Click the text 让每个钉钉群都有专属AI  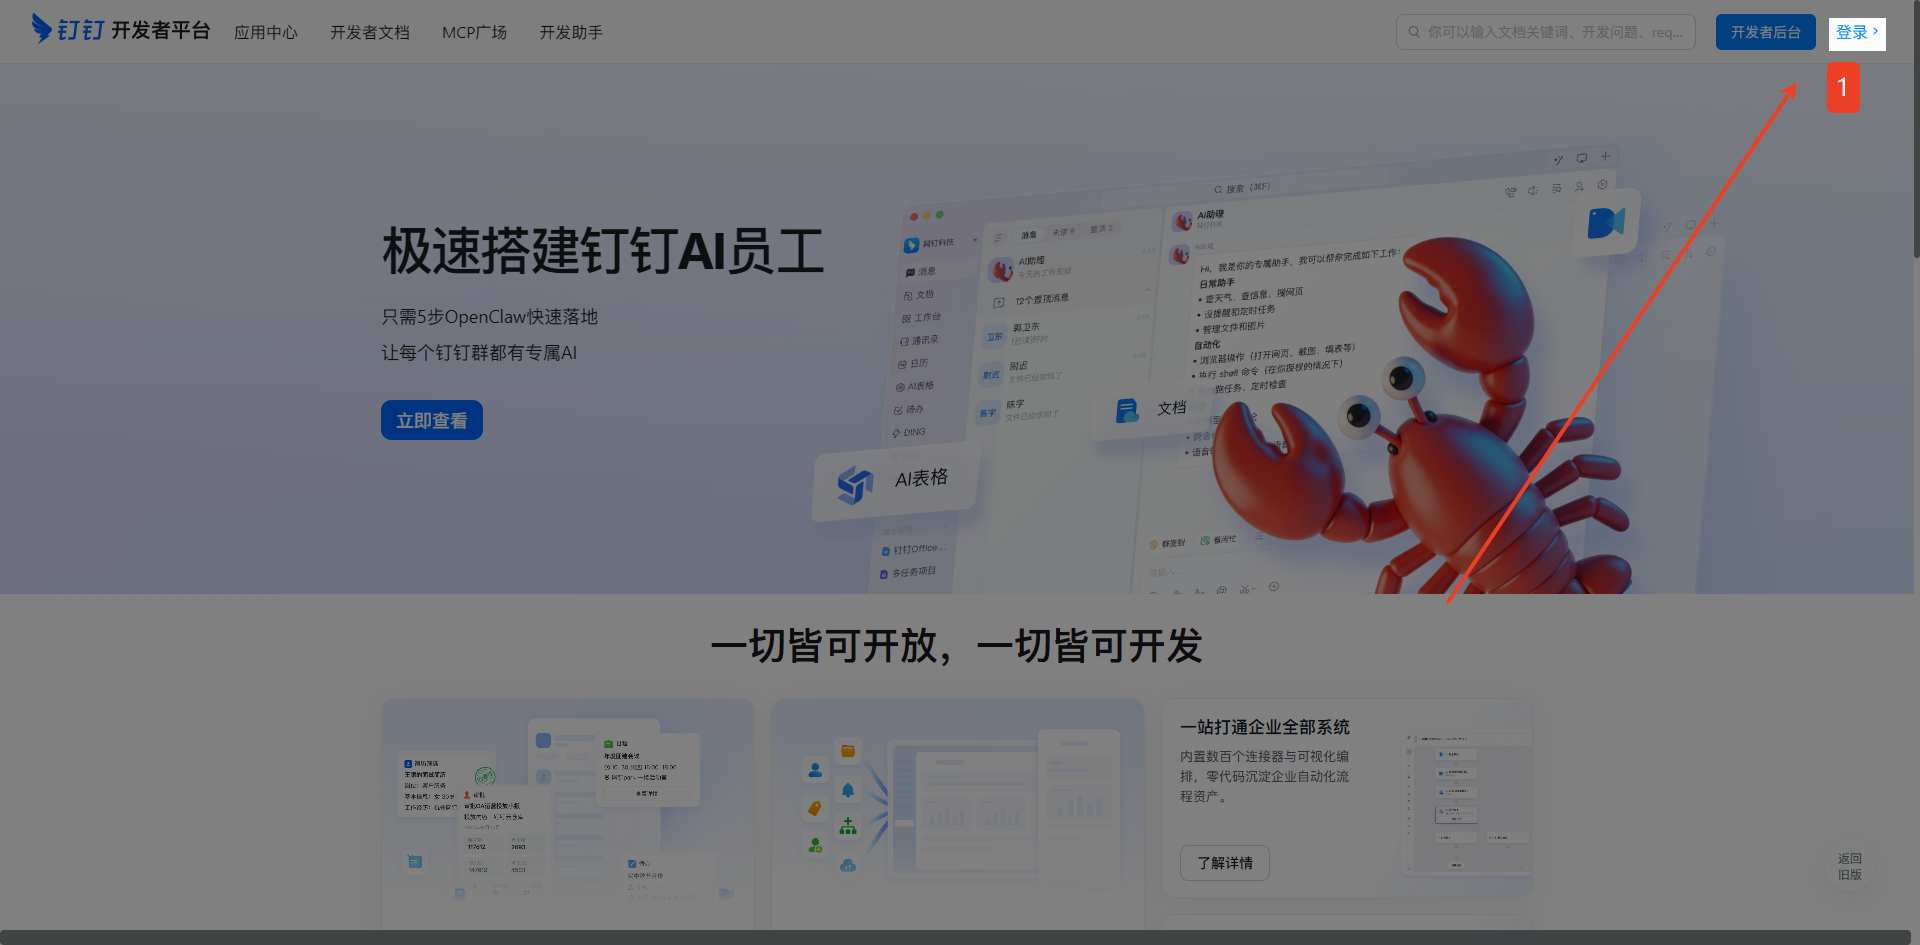click(479, 353)
